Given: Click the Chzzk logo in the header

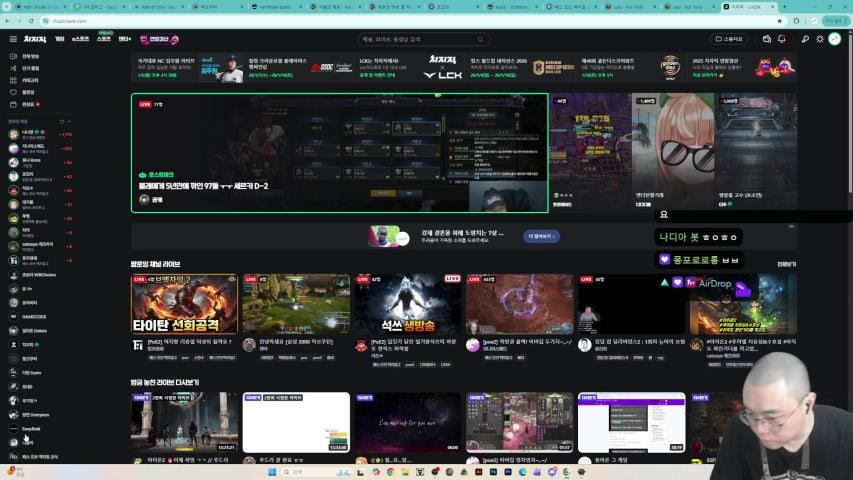Looking at the screenshot, I should pyautogui.click(x=35, y=39).
